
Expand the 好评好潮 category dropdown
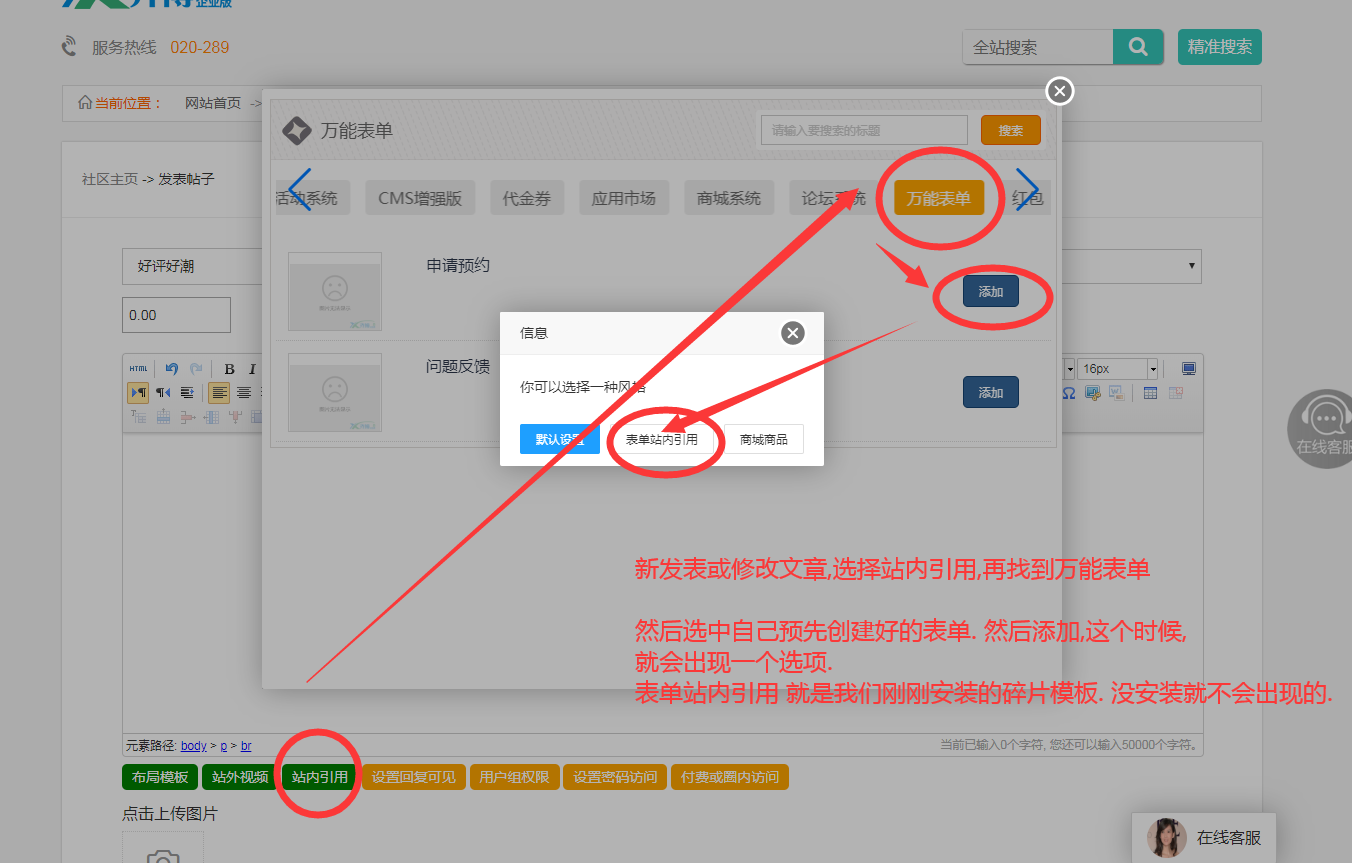(x=1190, y=266)
